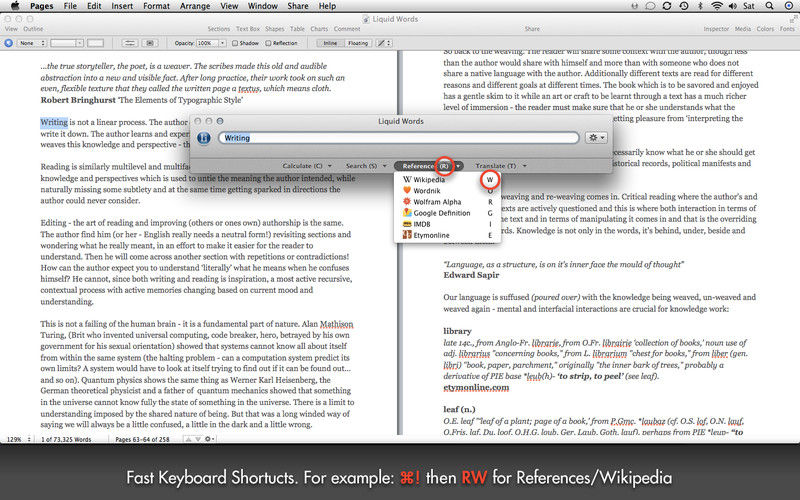Click the IMDB icon in the Reference menu
Viewport: 800px width, 500px height.
tap(407, 224)
